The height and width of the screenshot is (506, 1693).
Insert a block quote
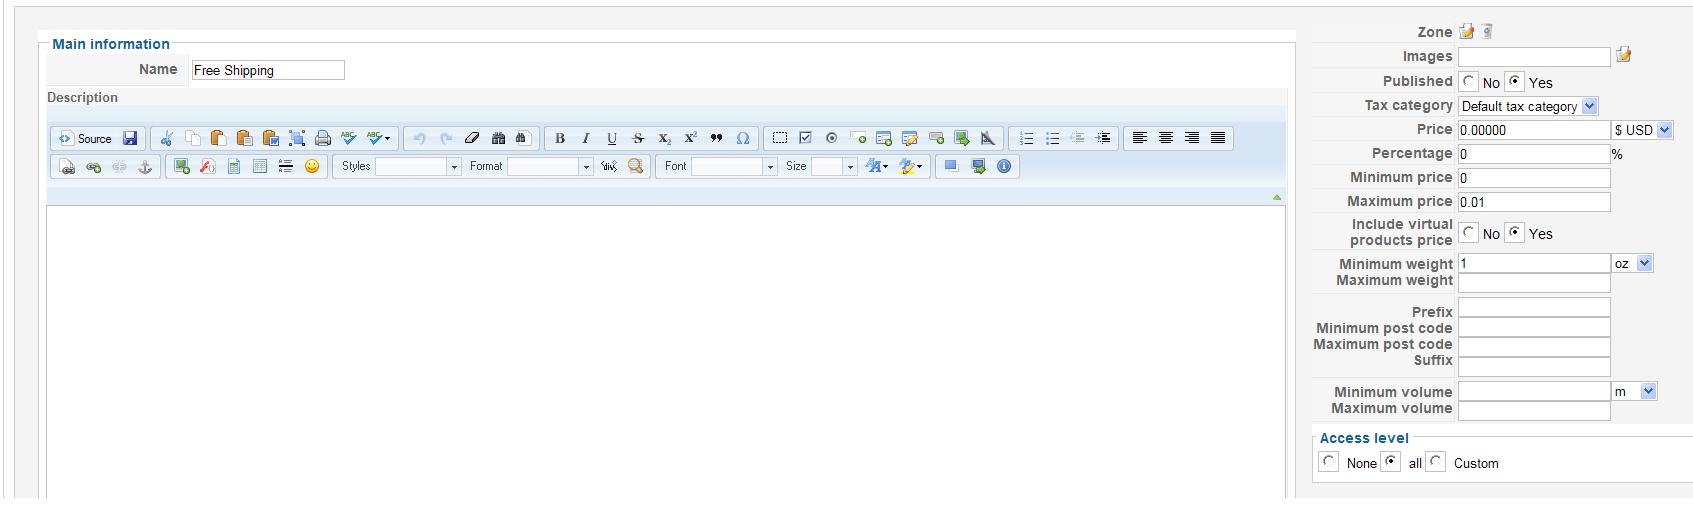coord(716,139)
